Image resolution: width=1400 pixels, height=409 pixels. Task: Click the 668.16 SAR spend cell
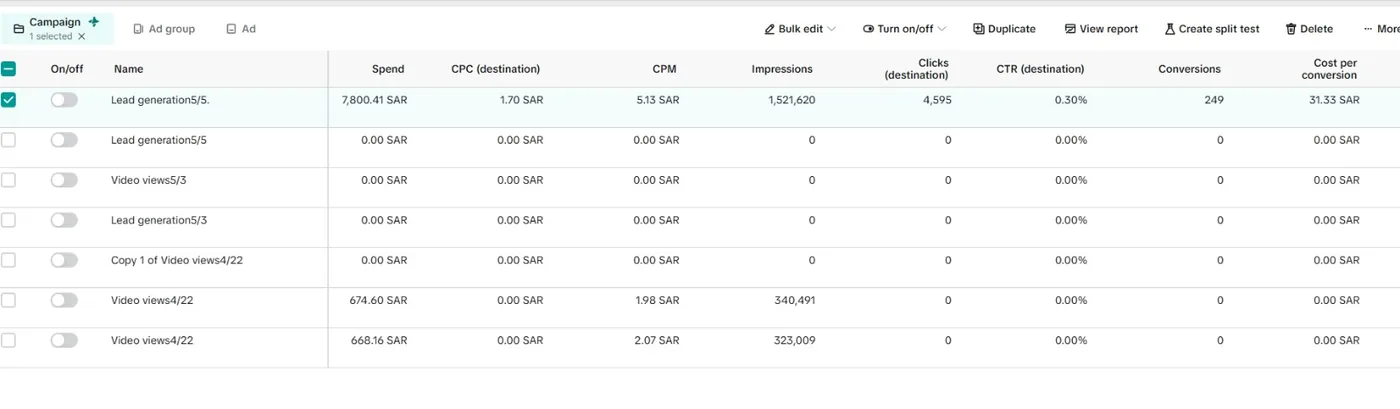378,340
